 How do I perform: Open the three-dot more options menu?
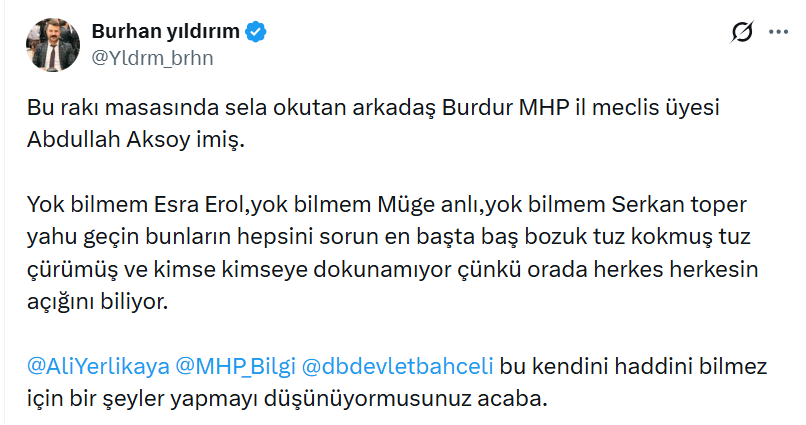[x=777, y=34]
